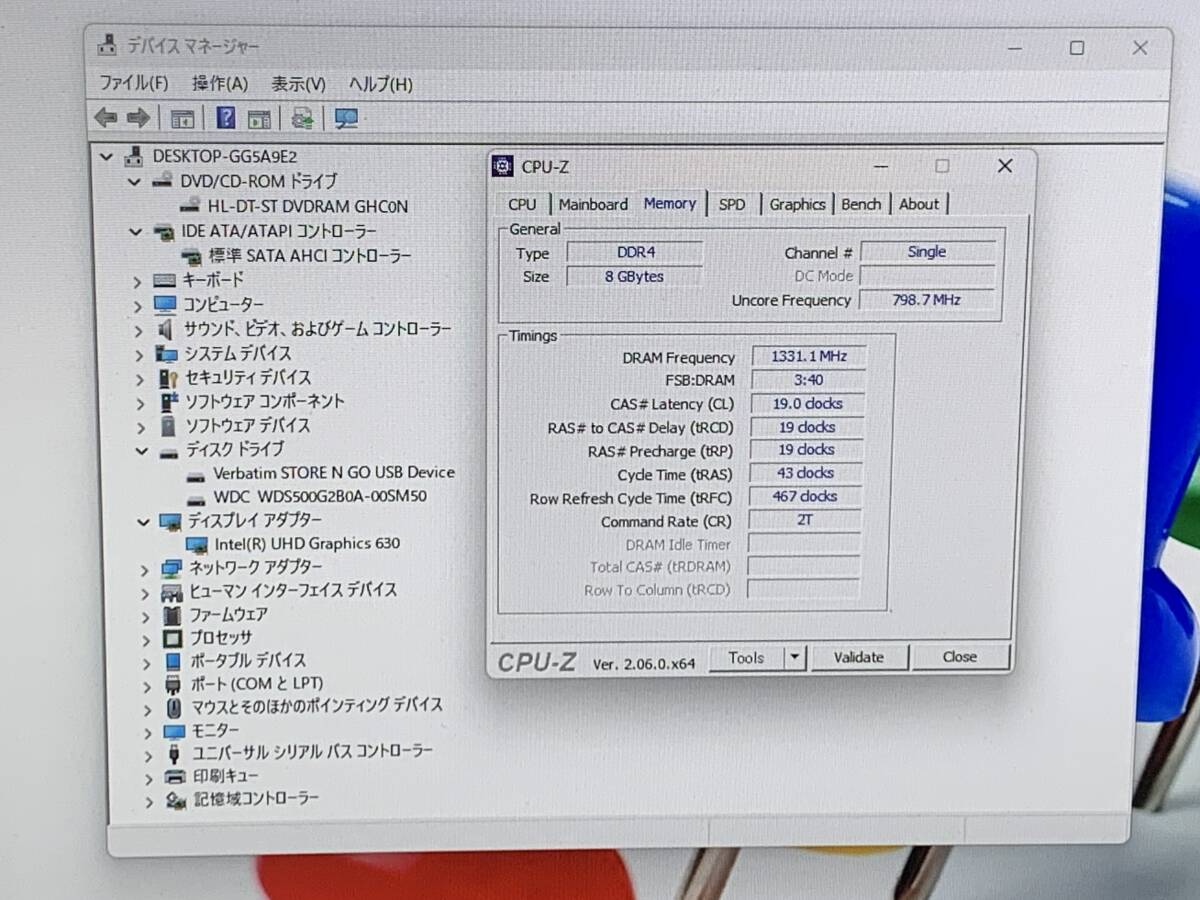Viewport: 1200px width, 900px height.
Task: Expand the キーボード category
Action: pyautogui.click(x=138, y=281)
